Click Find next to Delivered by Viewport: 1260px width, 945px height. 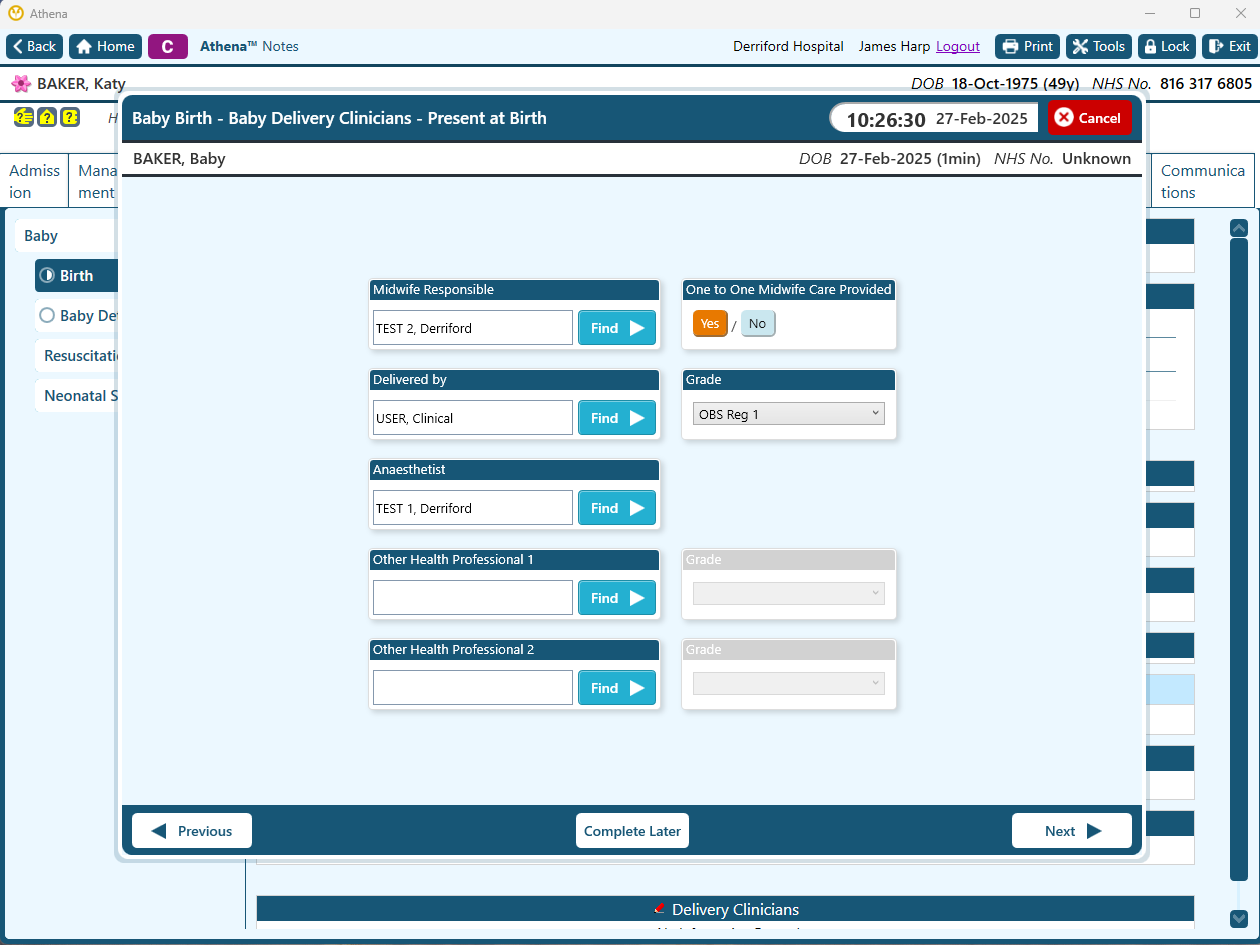pyautogui.click(x=617, y=418)
